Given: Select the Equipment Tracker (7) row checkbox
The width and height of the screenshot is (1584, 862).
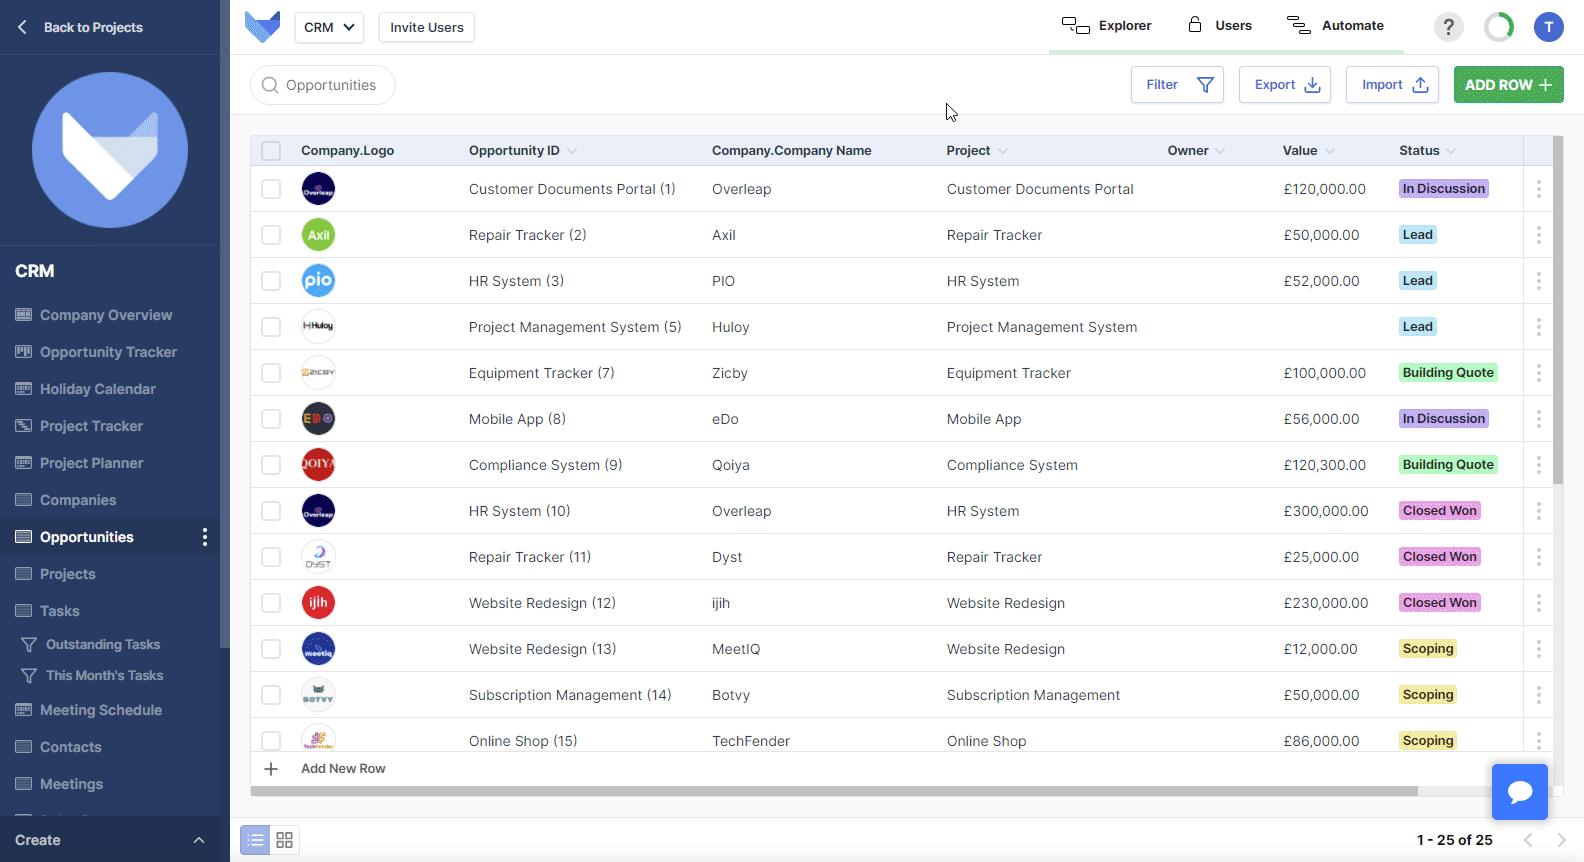Looking at the screenshot, I should [271, 373].
